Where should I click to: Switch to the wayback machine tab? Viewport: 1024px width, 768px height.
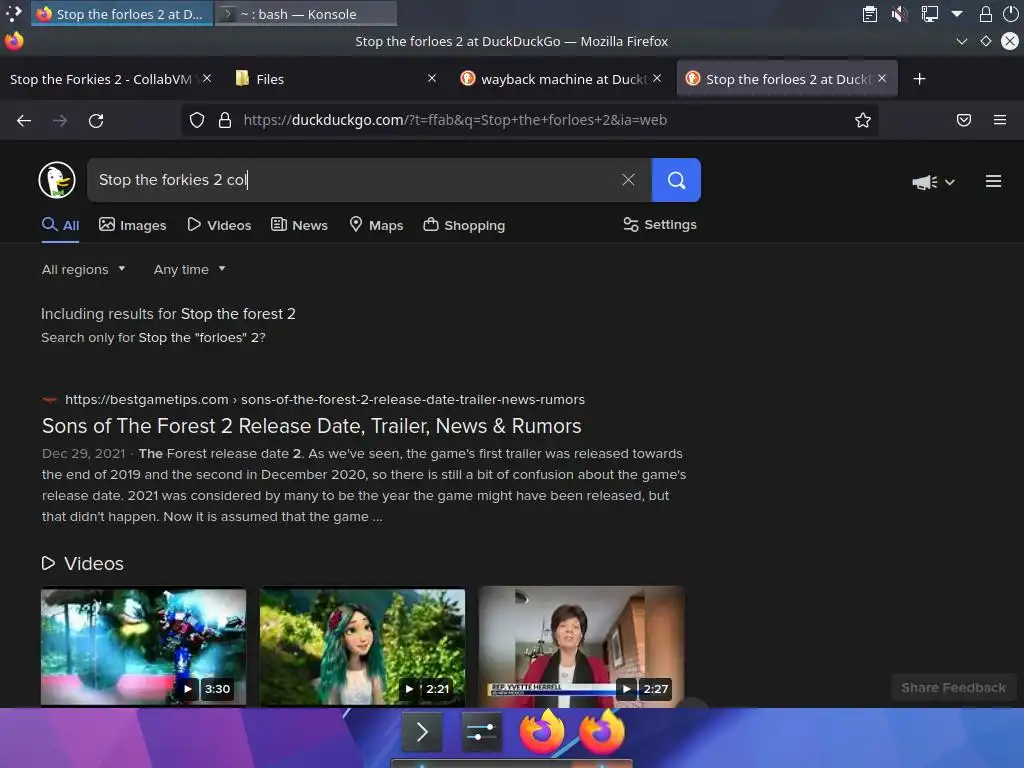[x=562, y=79]
